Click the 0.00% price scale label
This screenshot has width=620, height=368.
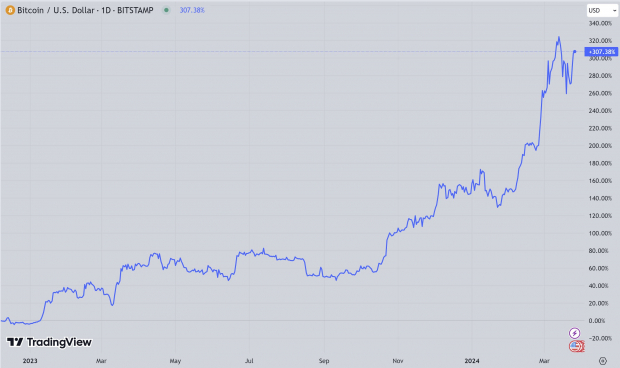[x=597, y=321]
